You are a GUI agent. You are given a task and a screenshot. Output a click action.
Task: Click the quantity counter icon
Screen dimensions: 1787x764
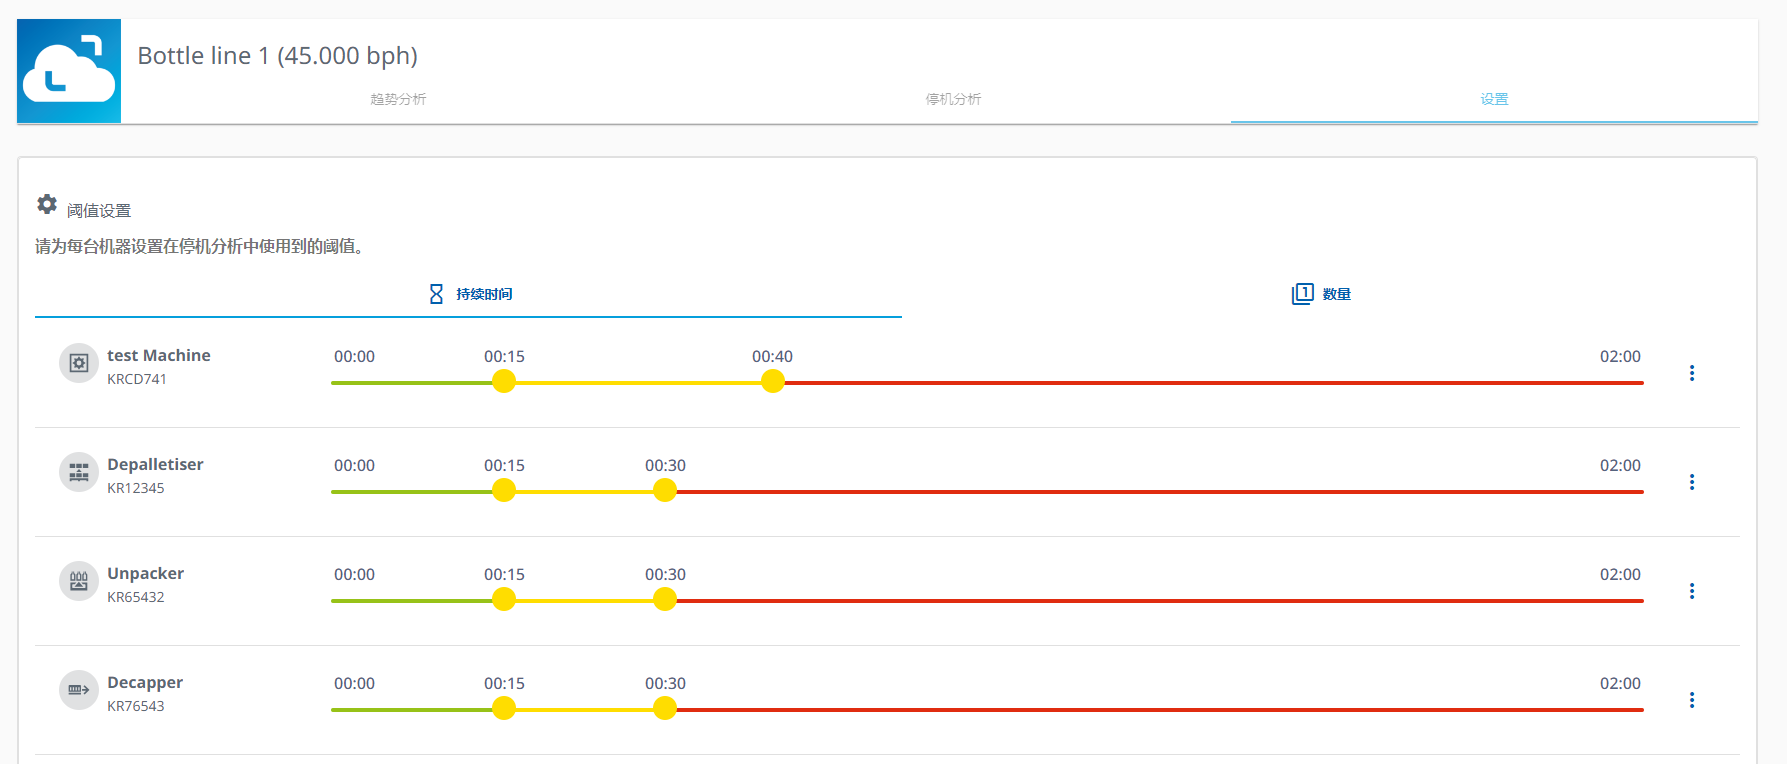[x=1302, y=294]
